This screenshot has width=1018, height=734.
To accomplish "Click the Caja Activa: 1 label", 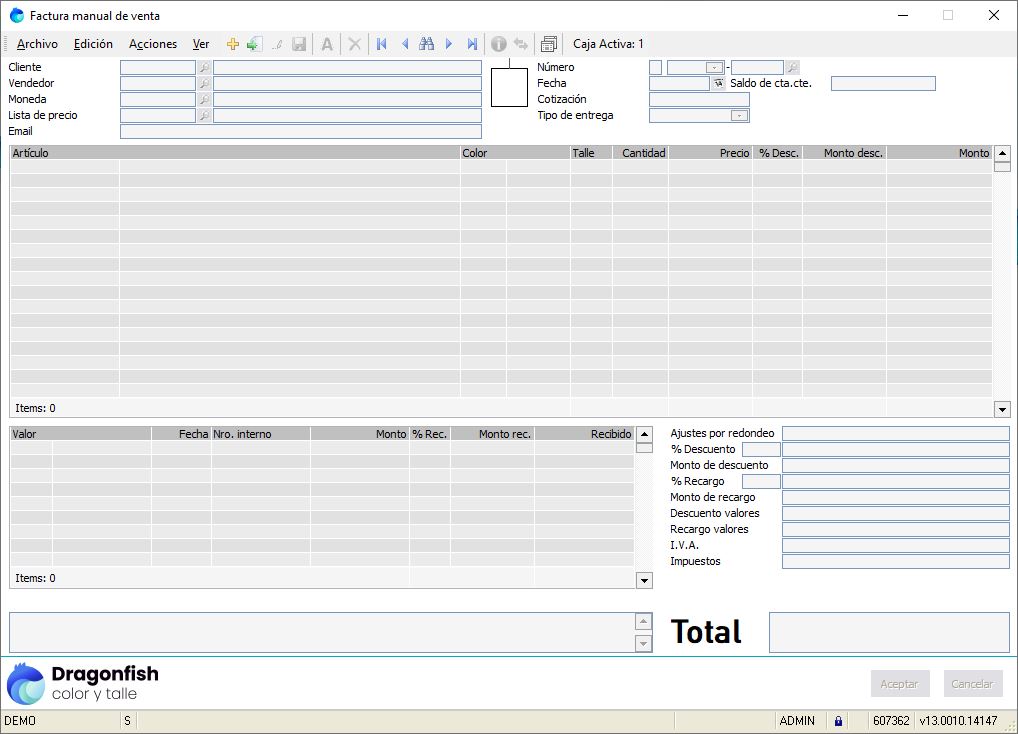I will 608,44.
